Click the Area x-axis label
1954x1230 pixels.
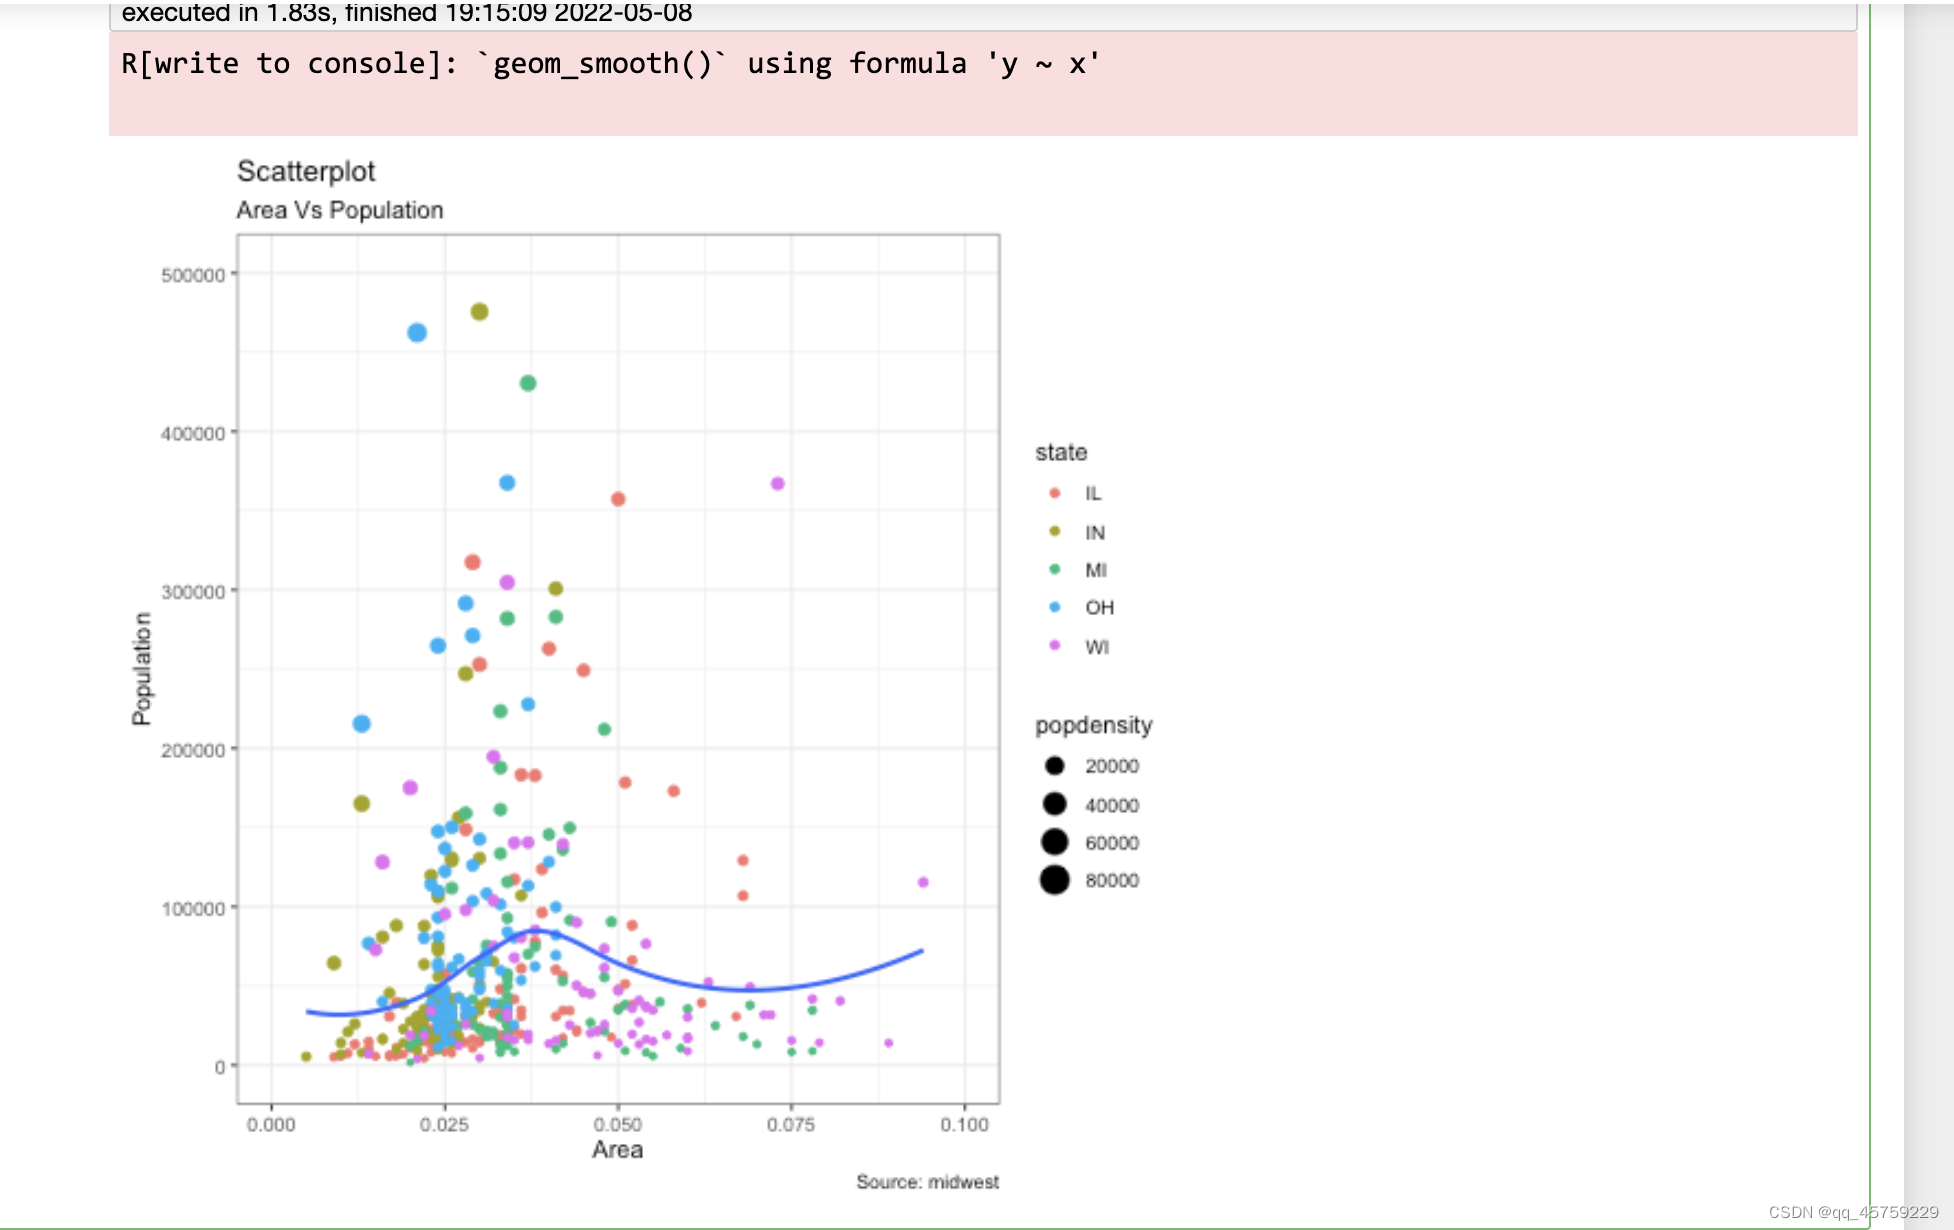click(617, 1150)
